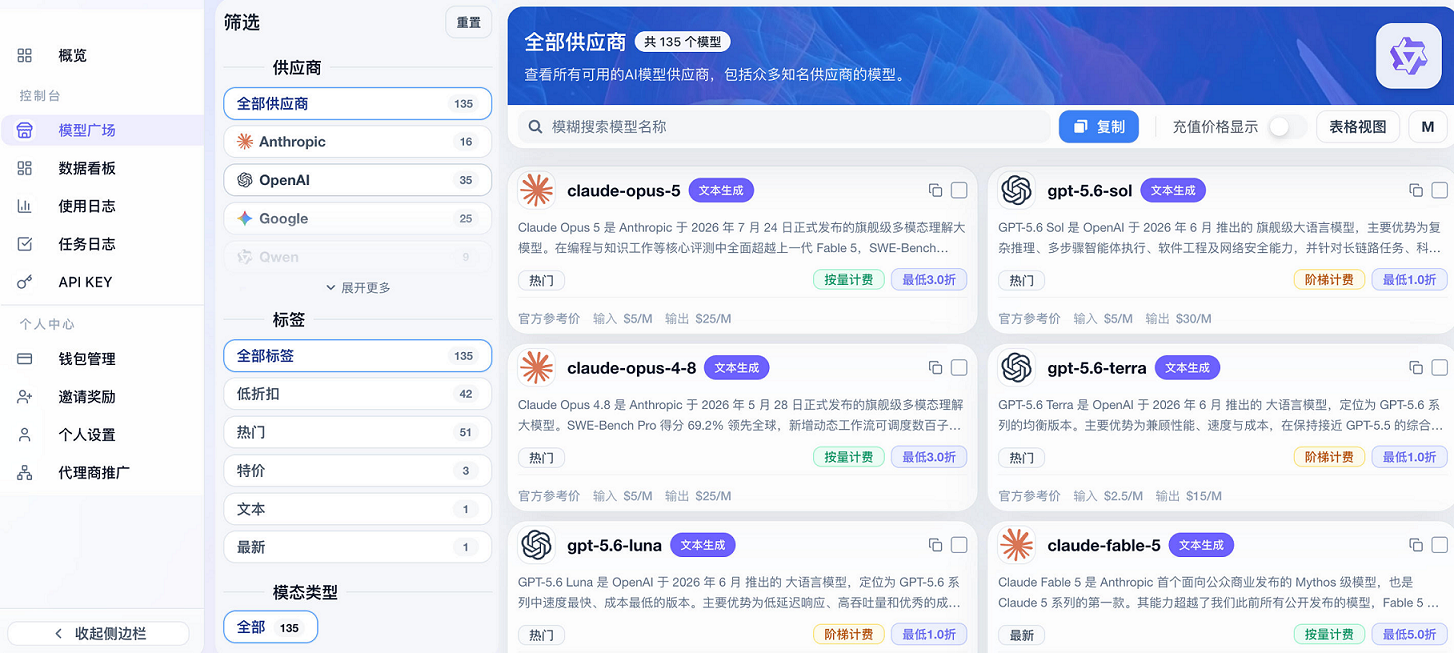Check the claude-fable-5 card checkbox
The width and height of the screenshot is (1454, 653).
(1439, 545)
